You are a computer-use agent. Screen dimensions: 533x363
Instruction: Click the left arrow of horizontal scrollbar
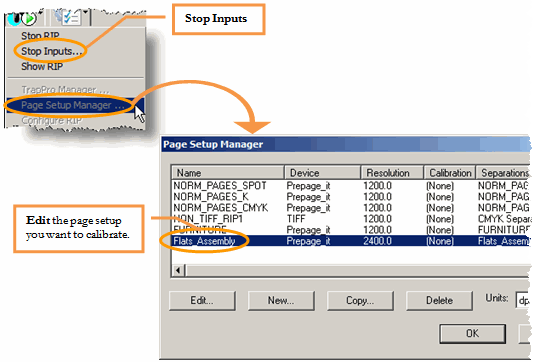(x=178, y=271)
